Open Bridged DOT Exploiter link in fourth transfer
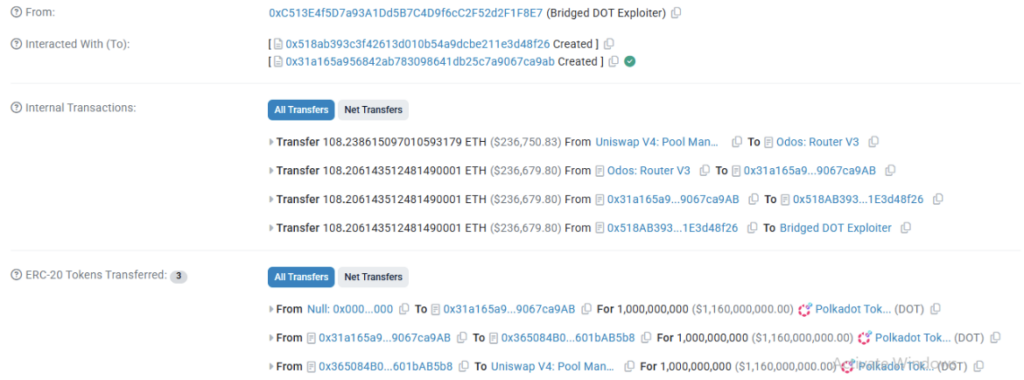This screenshot has width=1024, height=380. coord(835,228)
